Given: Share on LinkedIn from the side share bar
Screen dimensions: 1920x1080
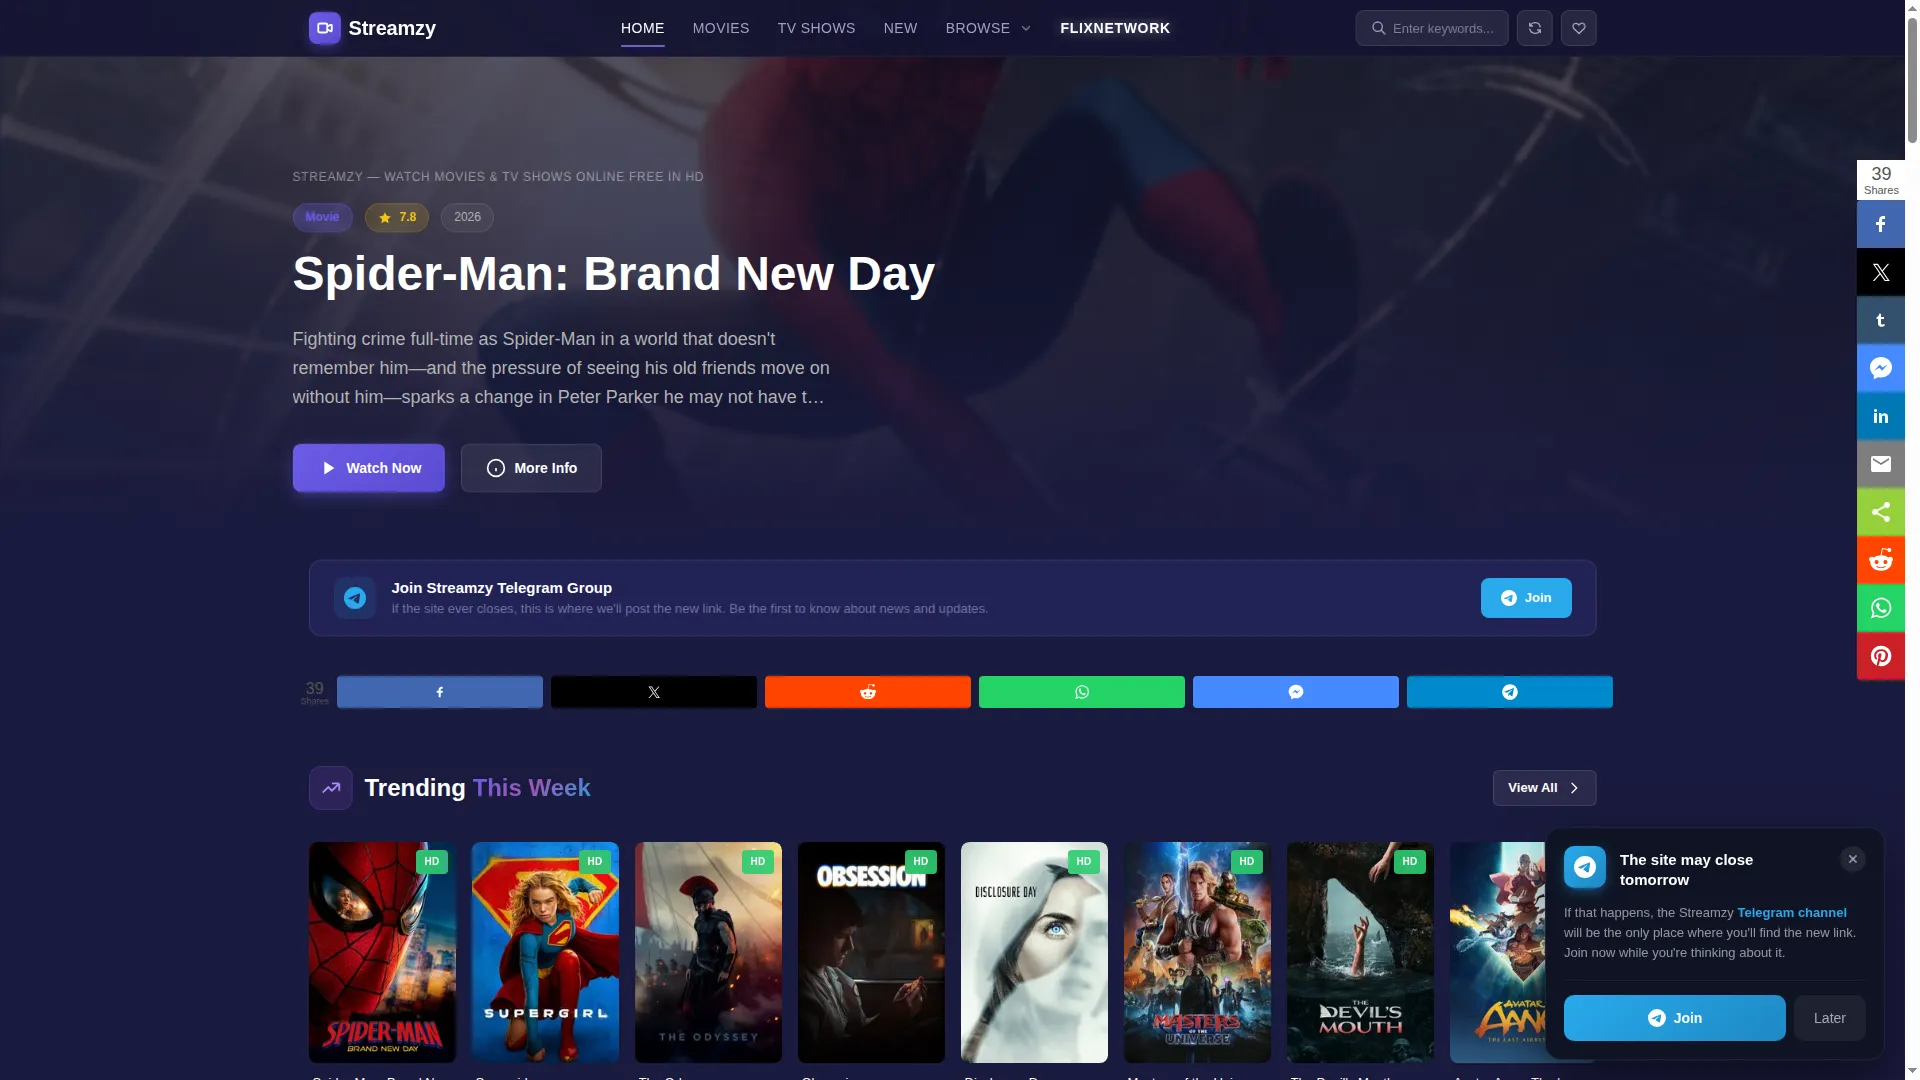Looking at the screenshot, I should pos(1880,416).
